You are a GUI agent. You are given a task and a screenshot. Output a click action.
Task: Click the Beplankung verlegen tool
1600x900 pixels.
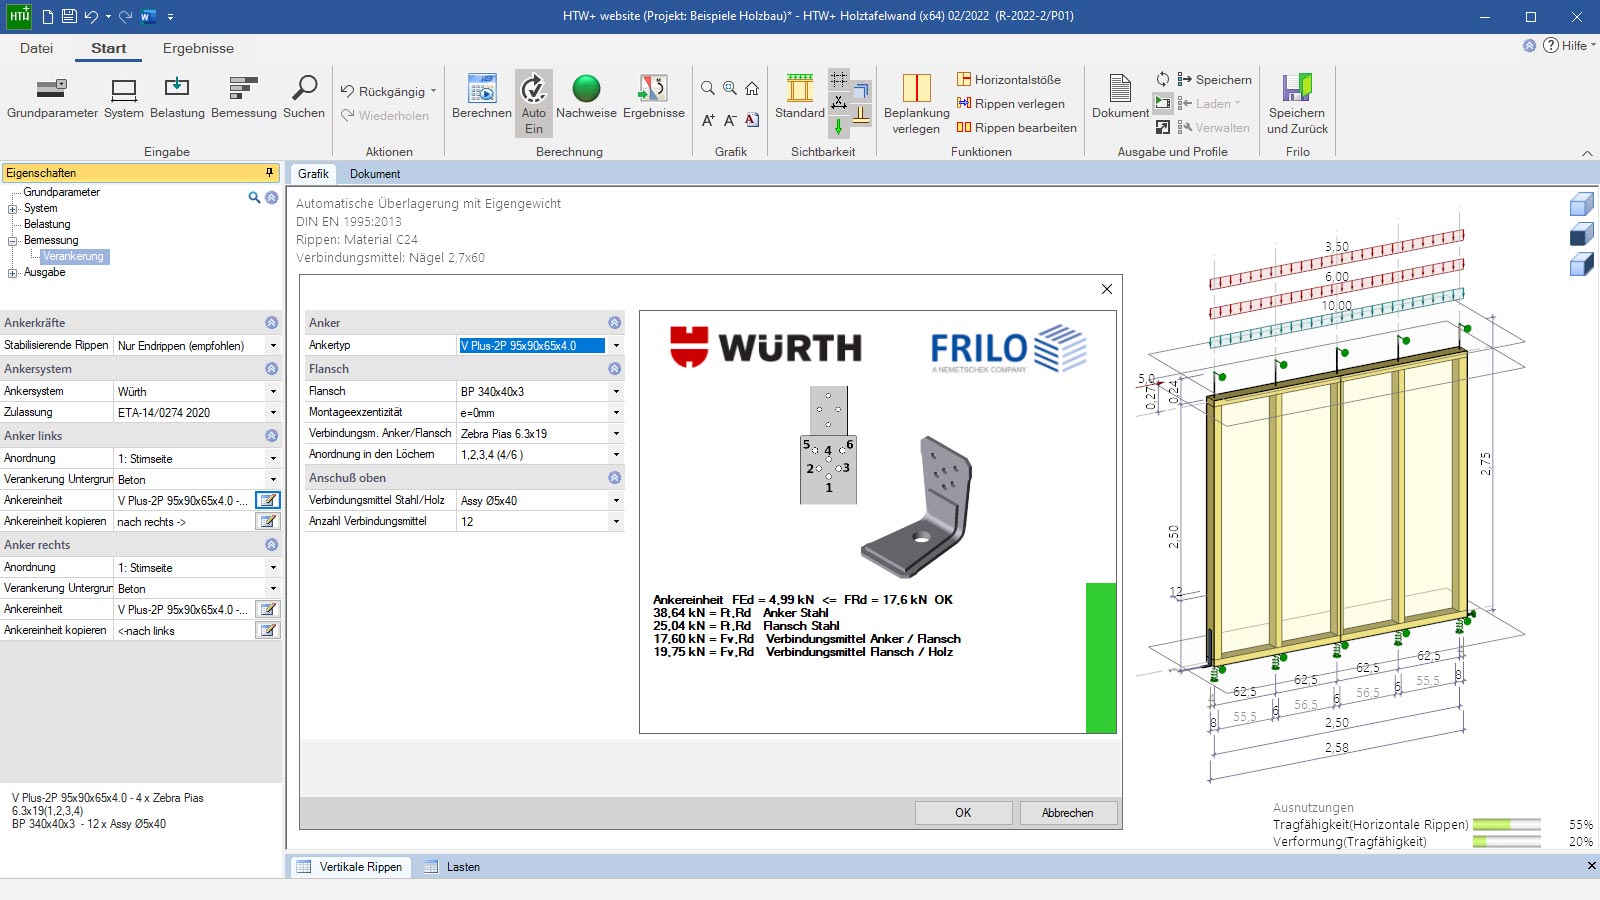point(916,104)
